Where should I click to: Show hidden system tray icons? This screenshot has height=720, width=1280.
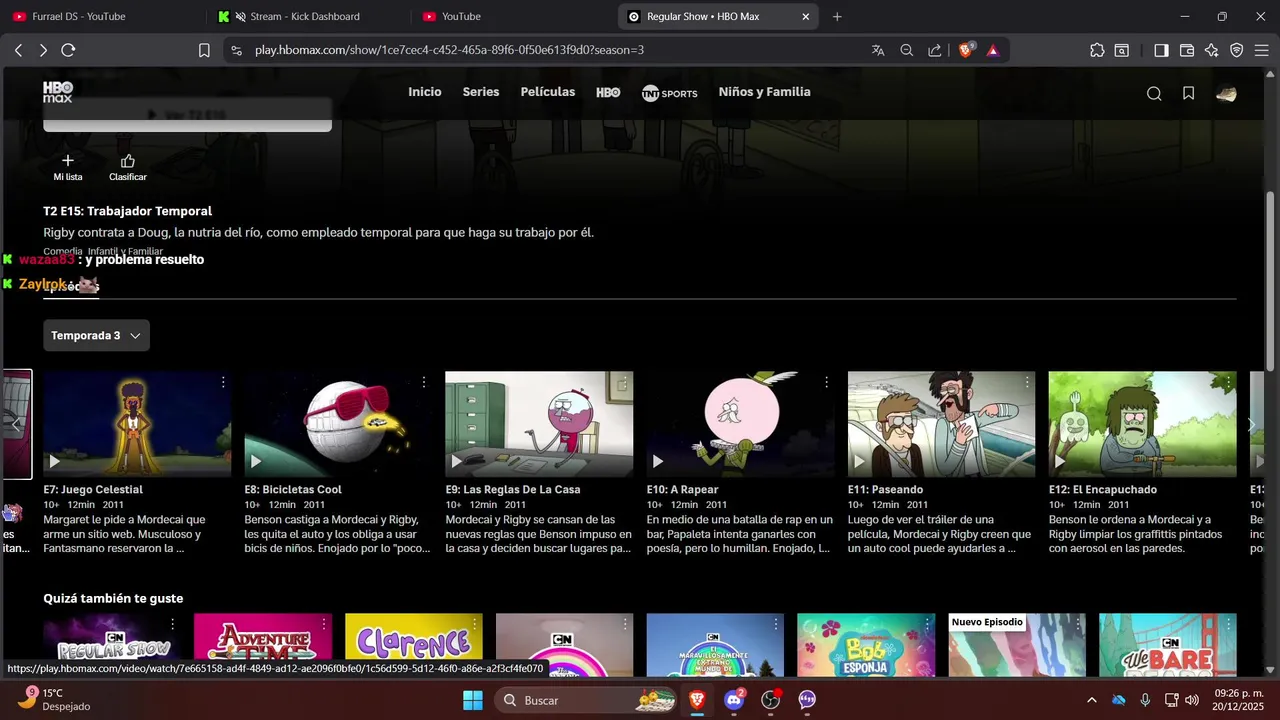click(1091, 700)
